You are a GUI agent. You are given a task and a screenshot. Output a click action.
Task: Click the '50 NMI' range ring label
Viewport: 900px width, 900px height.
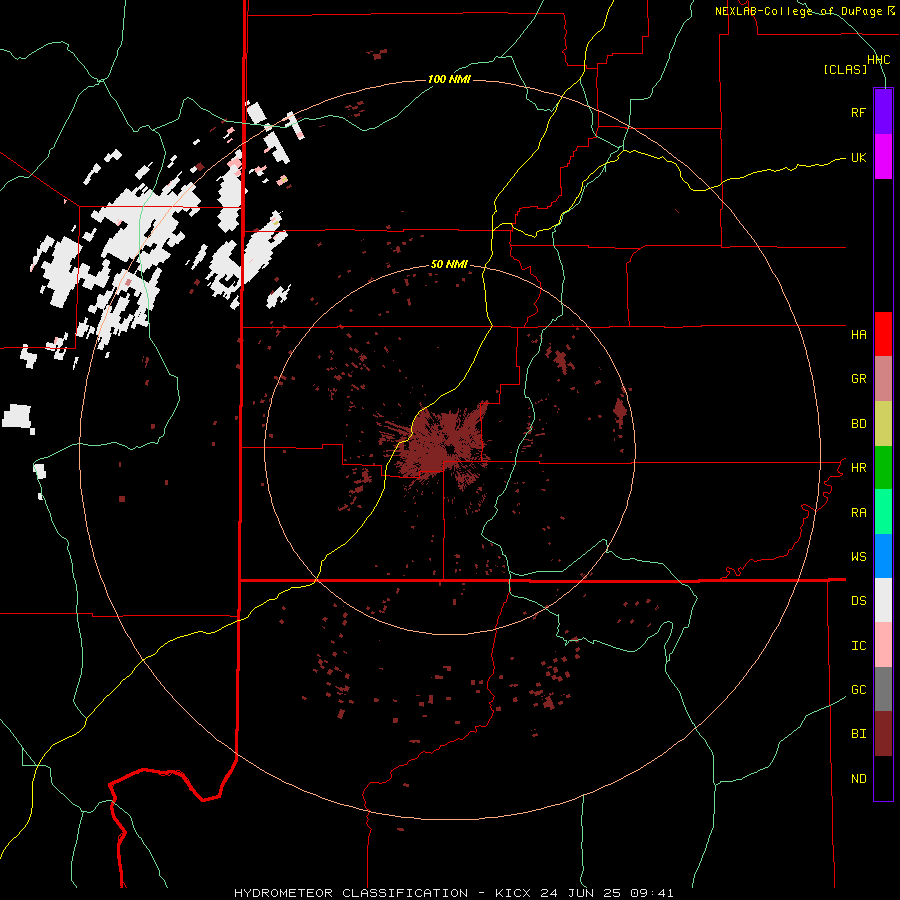pyautogui.click(x=449, y=265)
